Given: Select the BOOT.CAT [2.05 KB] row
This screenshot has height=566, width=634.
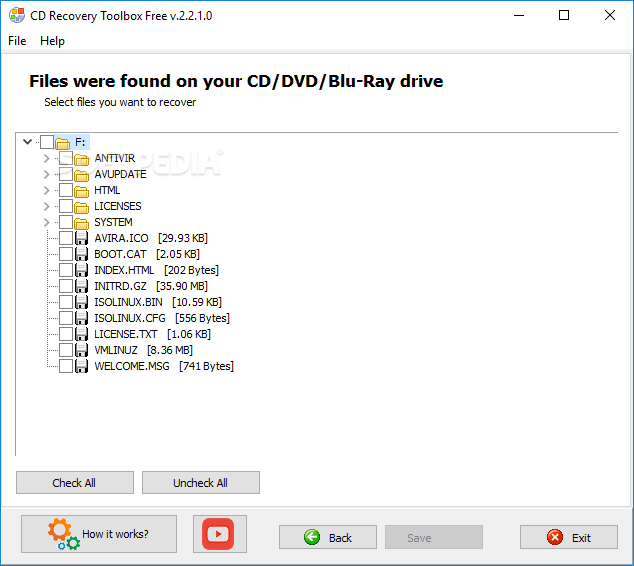Looking at the screenshot, I should (x=147, y=254).
